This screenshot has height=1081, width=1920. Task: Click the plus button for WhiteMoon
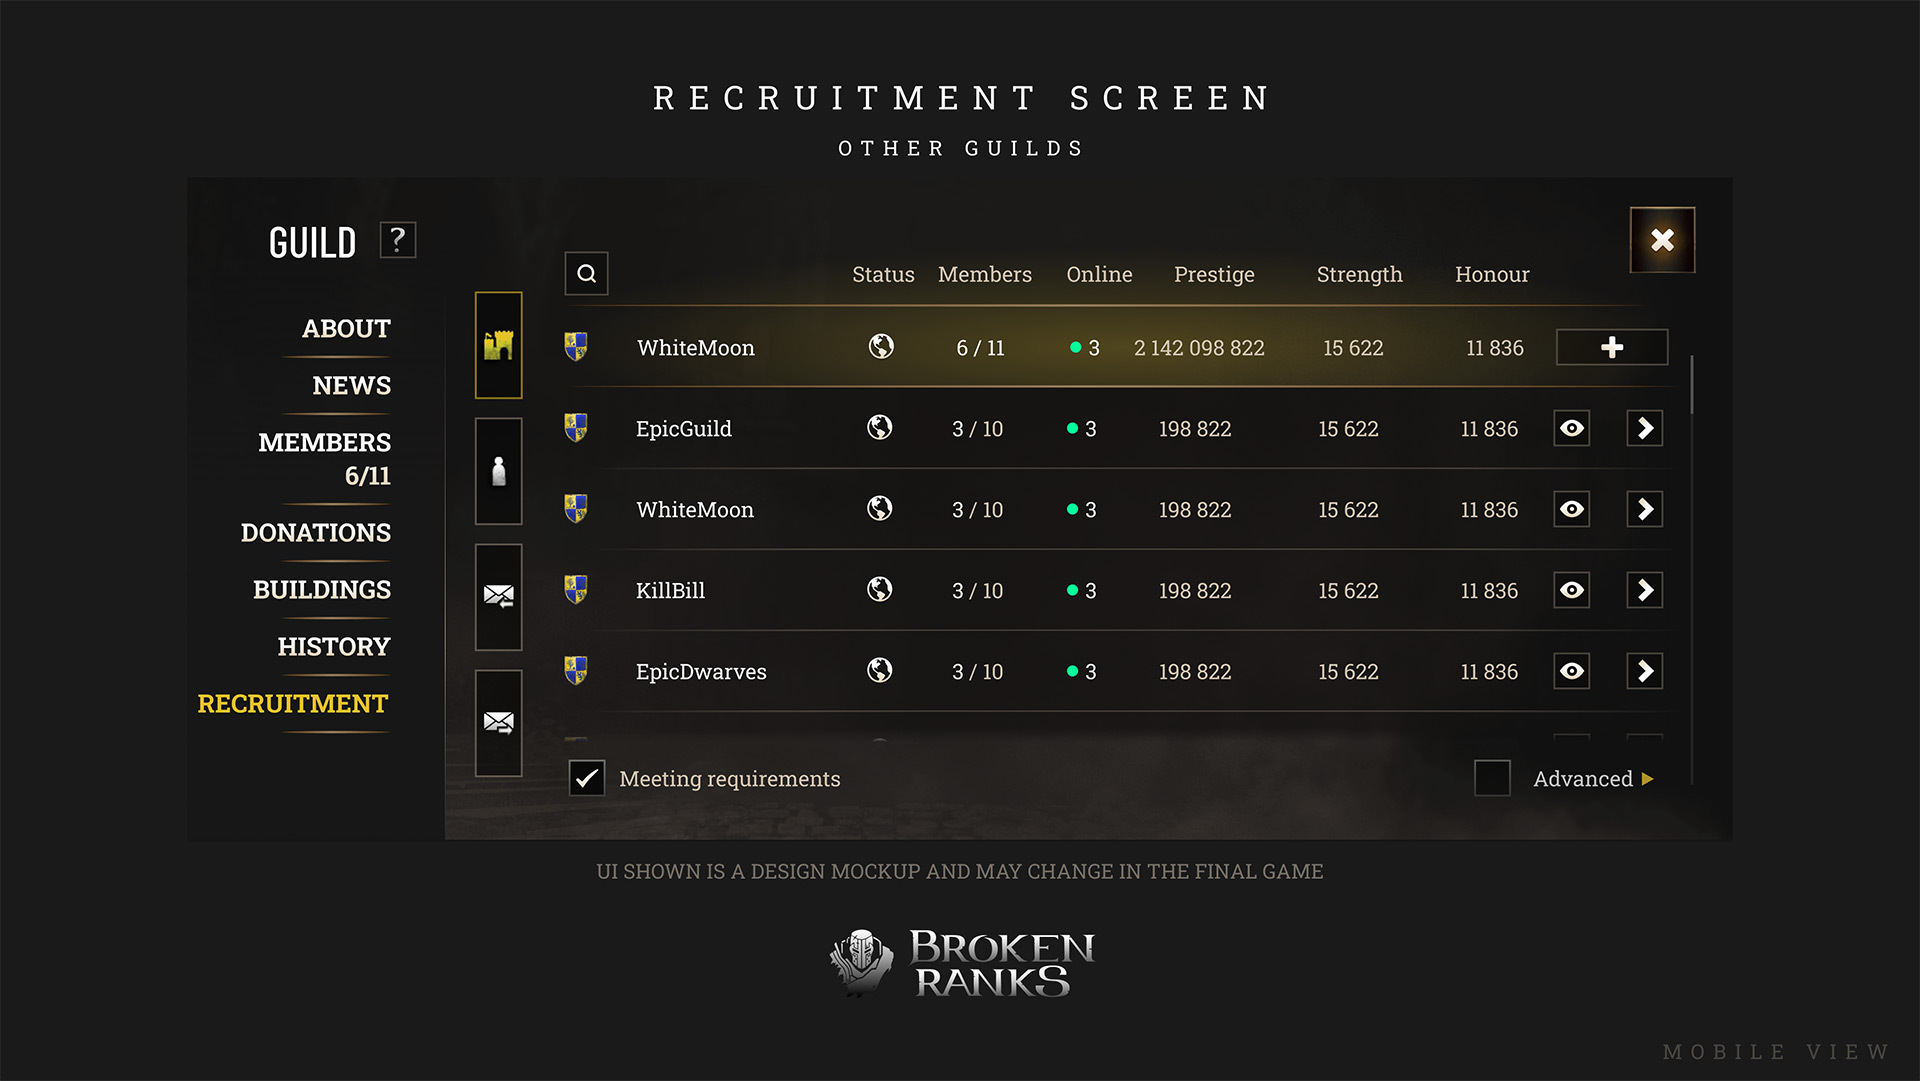click(1612, 347)
